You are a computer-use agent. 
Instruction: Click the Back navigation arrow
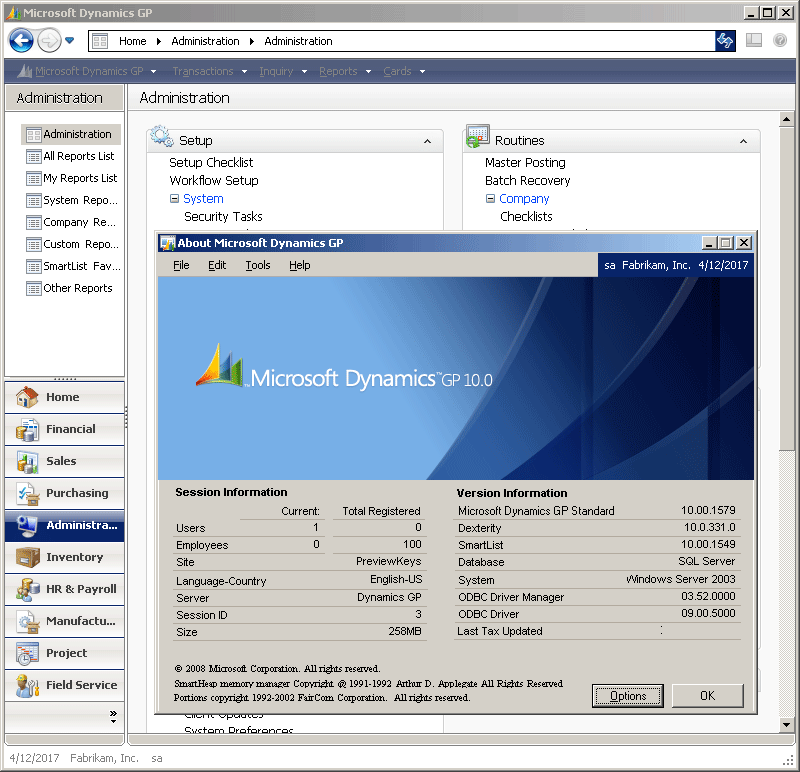[x=21, y=40]
